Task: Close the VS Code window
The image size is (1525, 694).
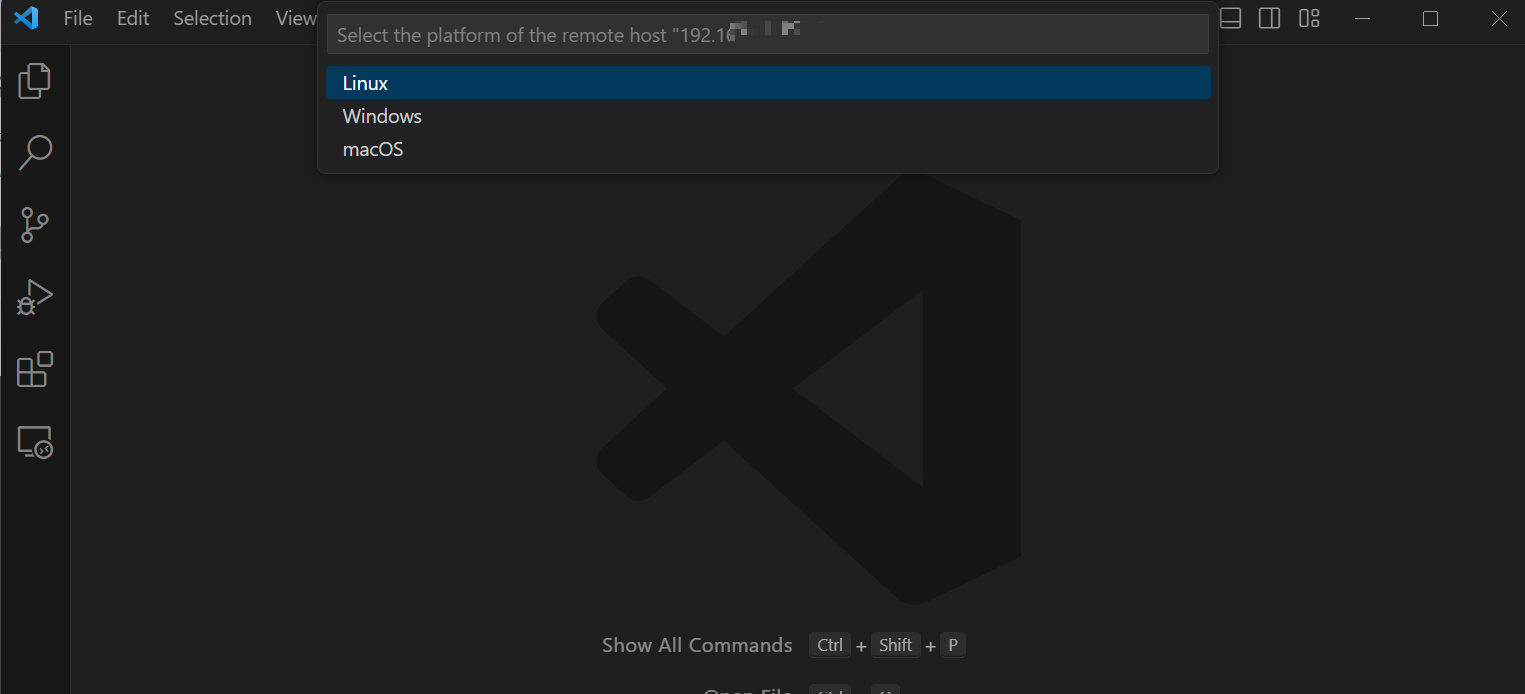Action: coord(1499,18)
